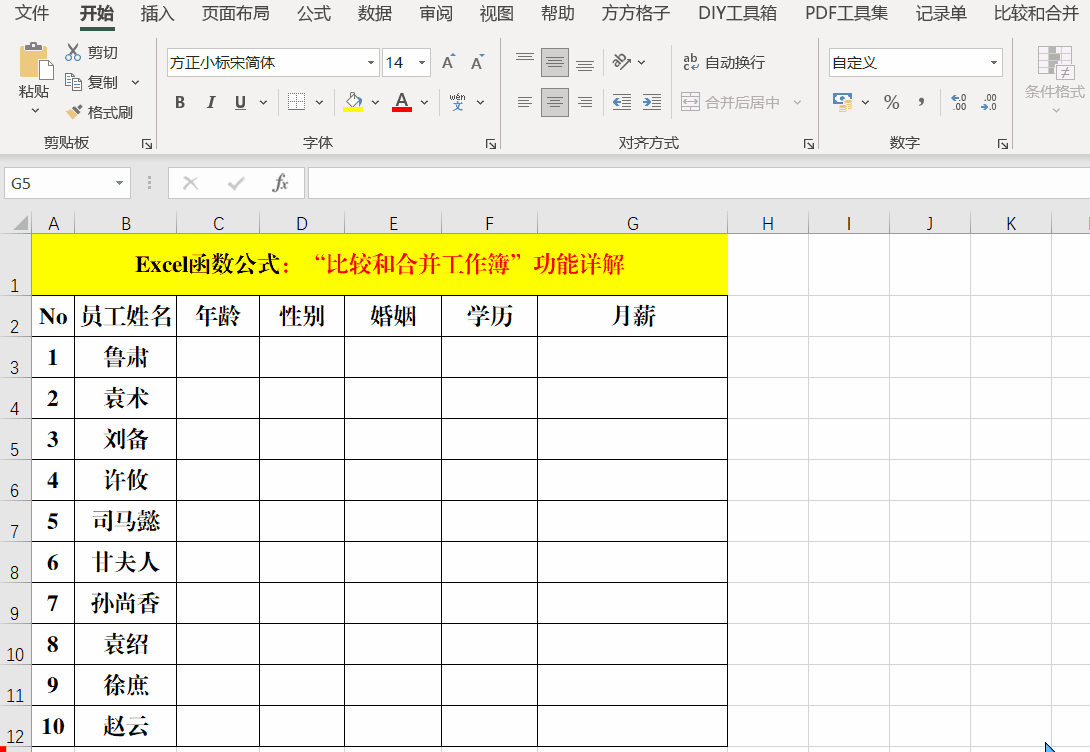Toggle bold formatting
1090x752 pixels.
pos(180,102)
